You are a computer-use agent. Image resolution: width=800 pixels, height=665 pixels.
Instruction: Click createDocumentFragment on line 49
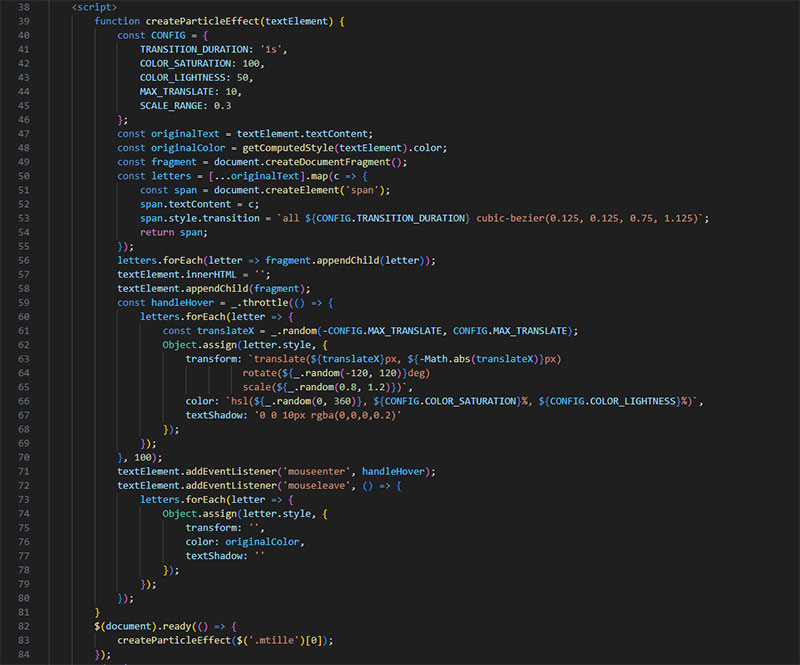click(326, 162)
